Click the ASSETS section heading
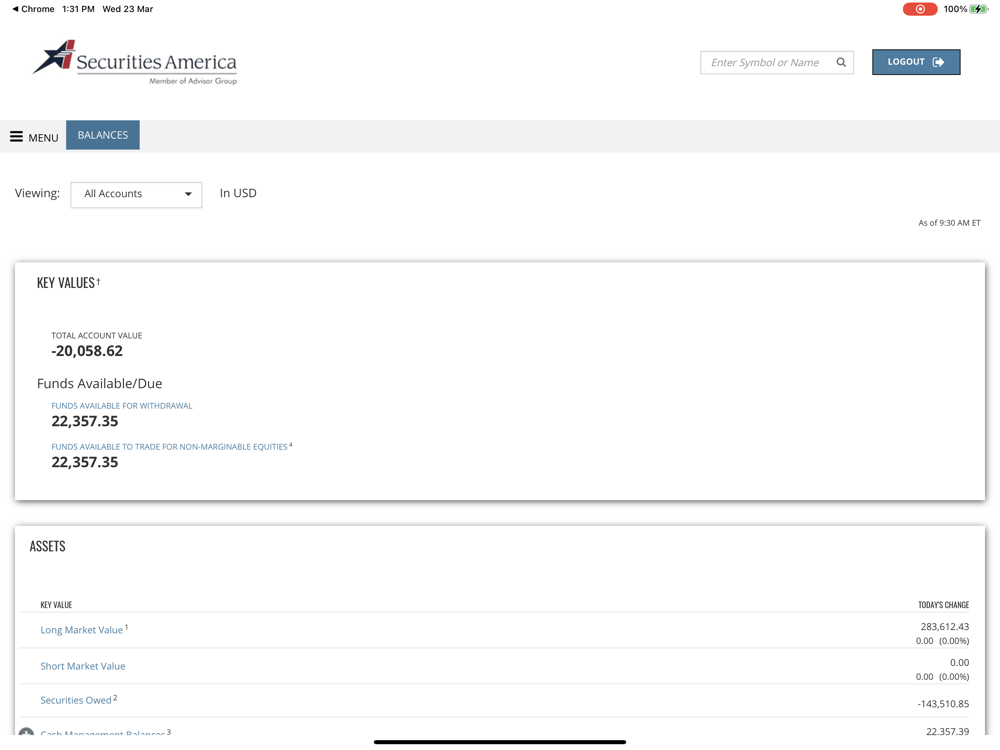Screen dimensions: 1000x750 pos(48,547)
